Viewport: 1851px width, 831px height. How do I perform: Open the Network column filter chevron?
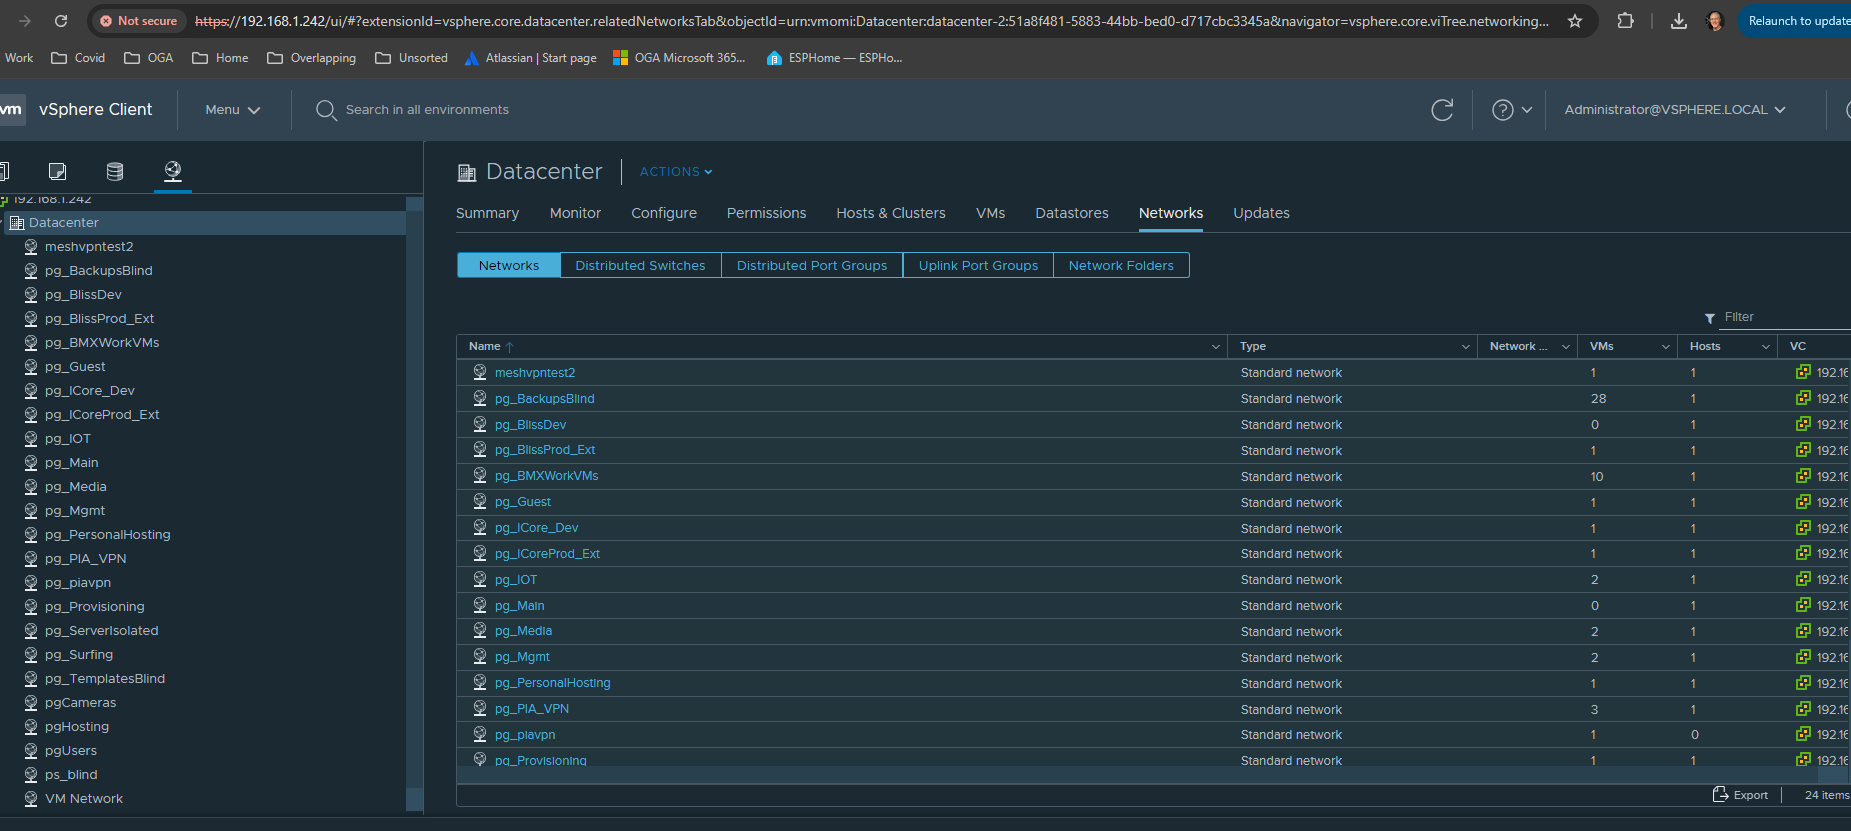(1566, 347)
